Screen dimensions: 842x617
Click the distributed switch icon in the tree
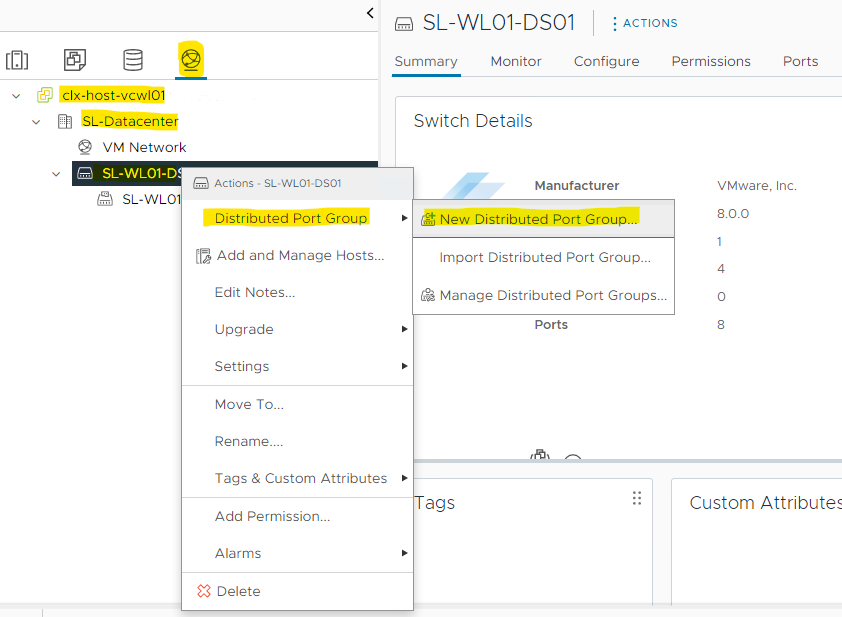(x=85, y=173)
